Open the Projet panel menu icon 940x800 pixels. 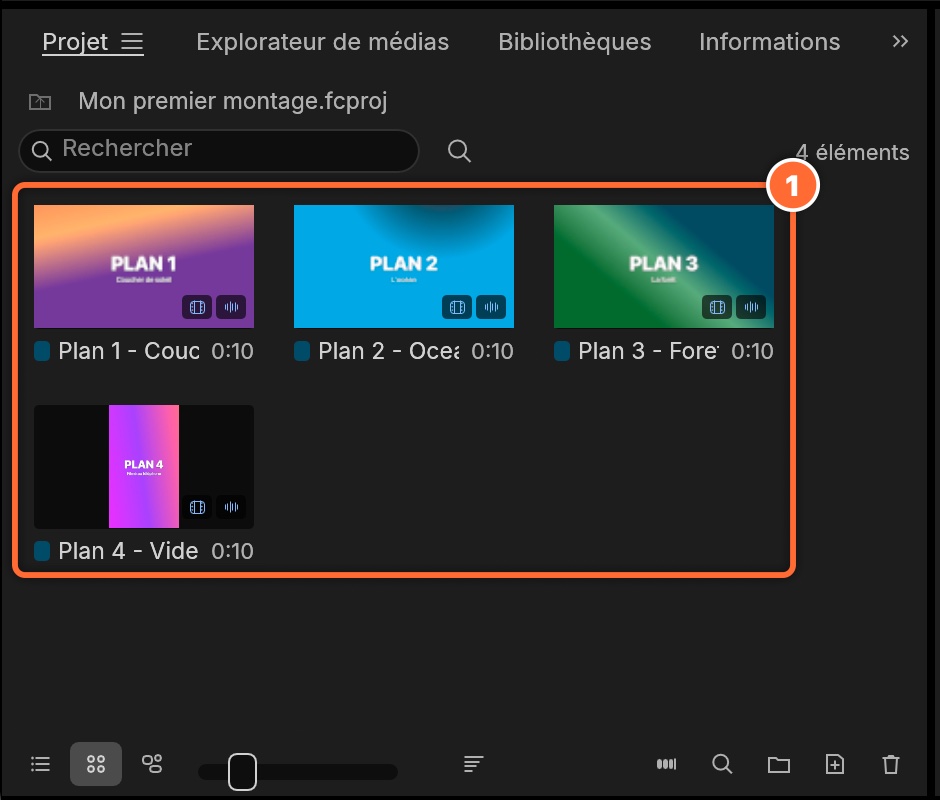(132, 42)
